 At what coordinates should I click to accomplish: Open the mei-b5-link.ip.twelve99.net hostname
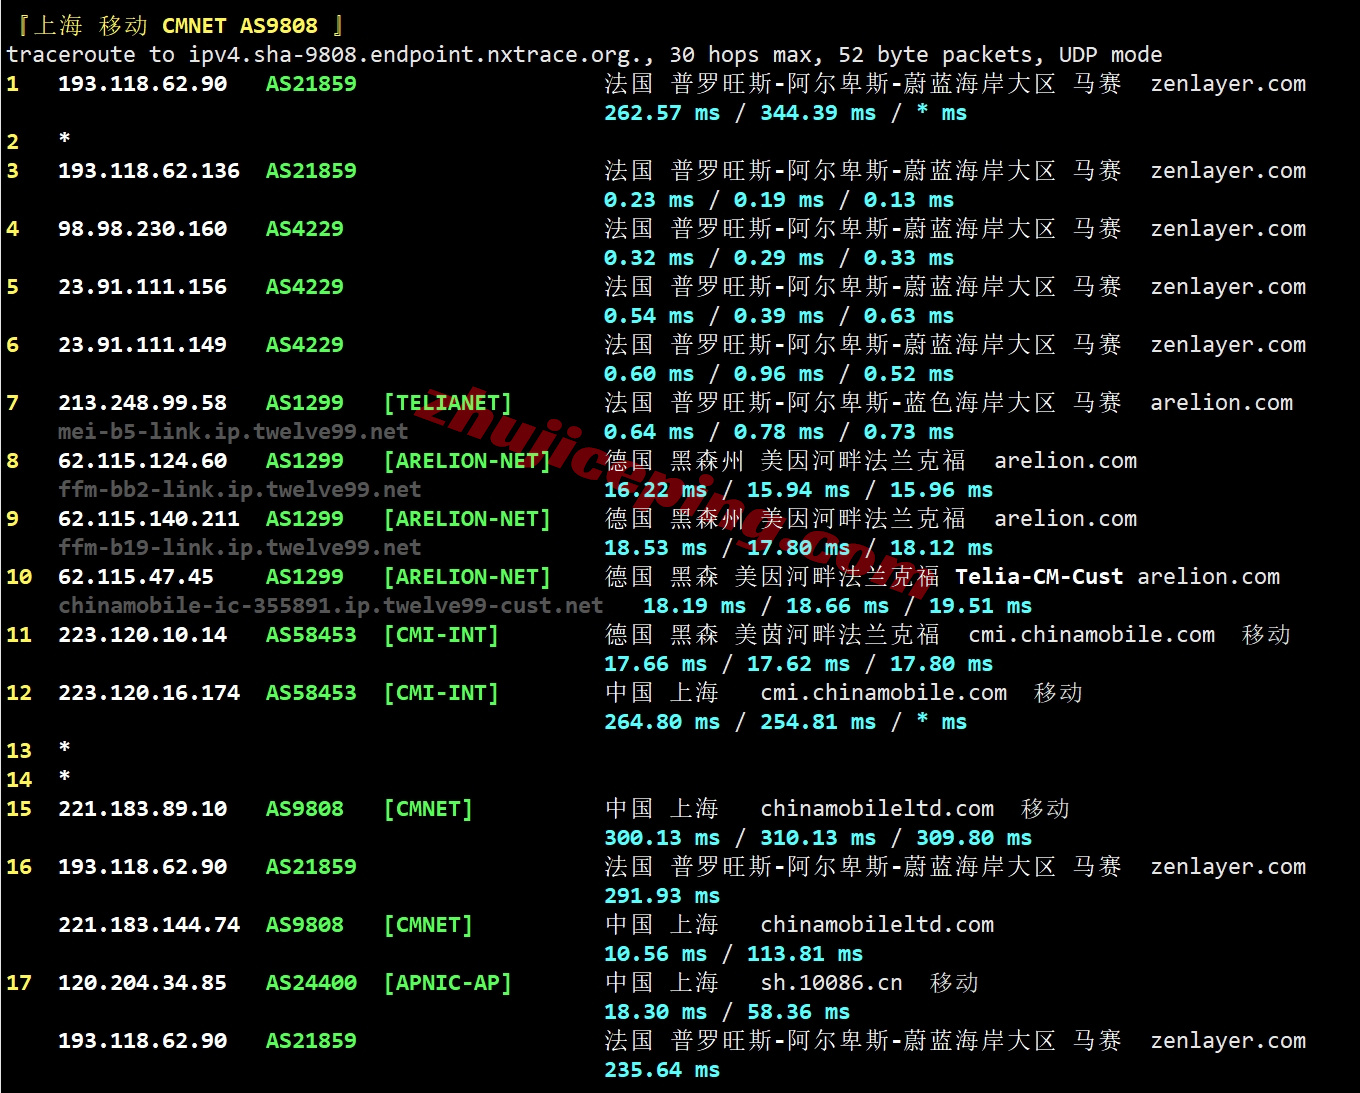[x=233, y=432]
